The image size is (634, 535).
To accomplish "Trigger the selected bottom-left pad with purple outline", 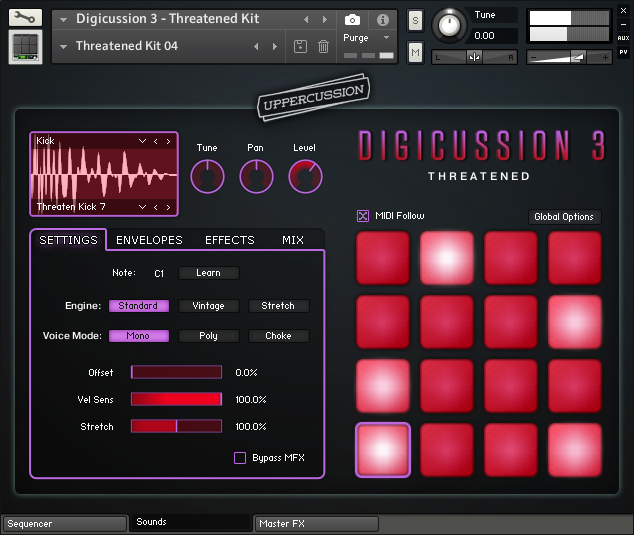I will [383, 450].
